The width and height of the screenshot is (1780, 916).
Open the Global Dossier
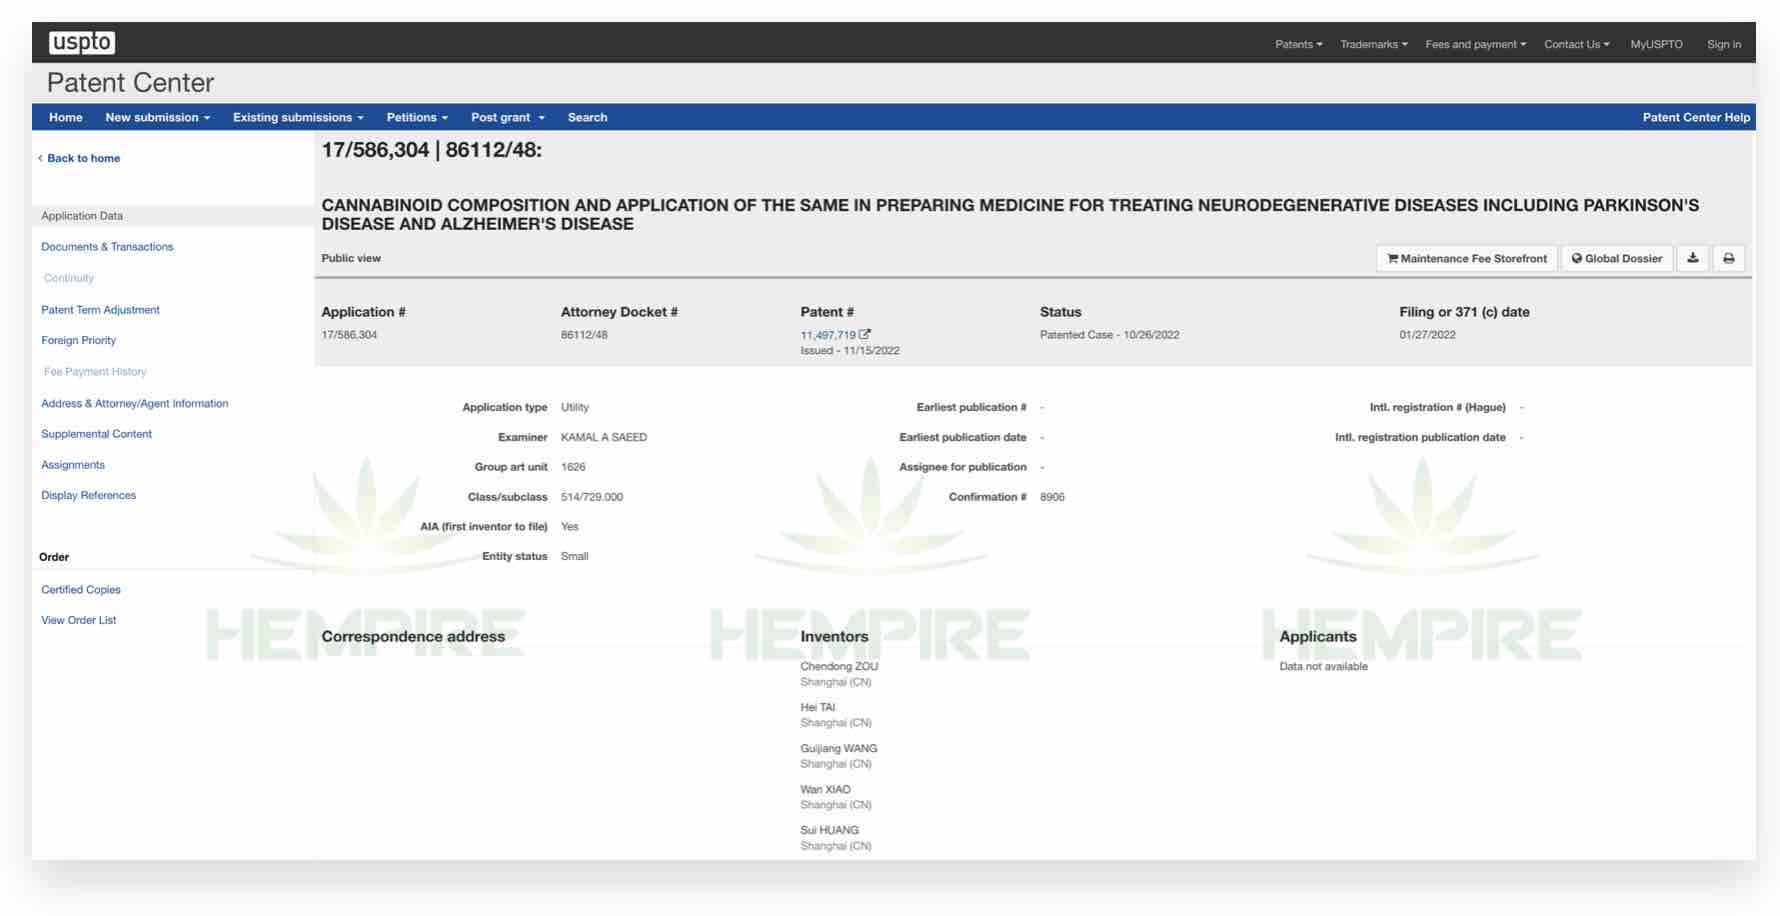[x=1617, y=258]
